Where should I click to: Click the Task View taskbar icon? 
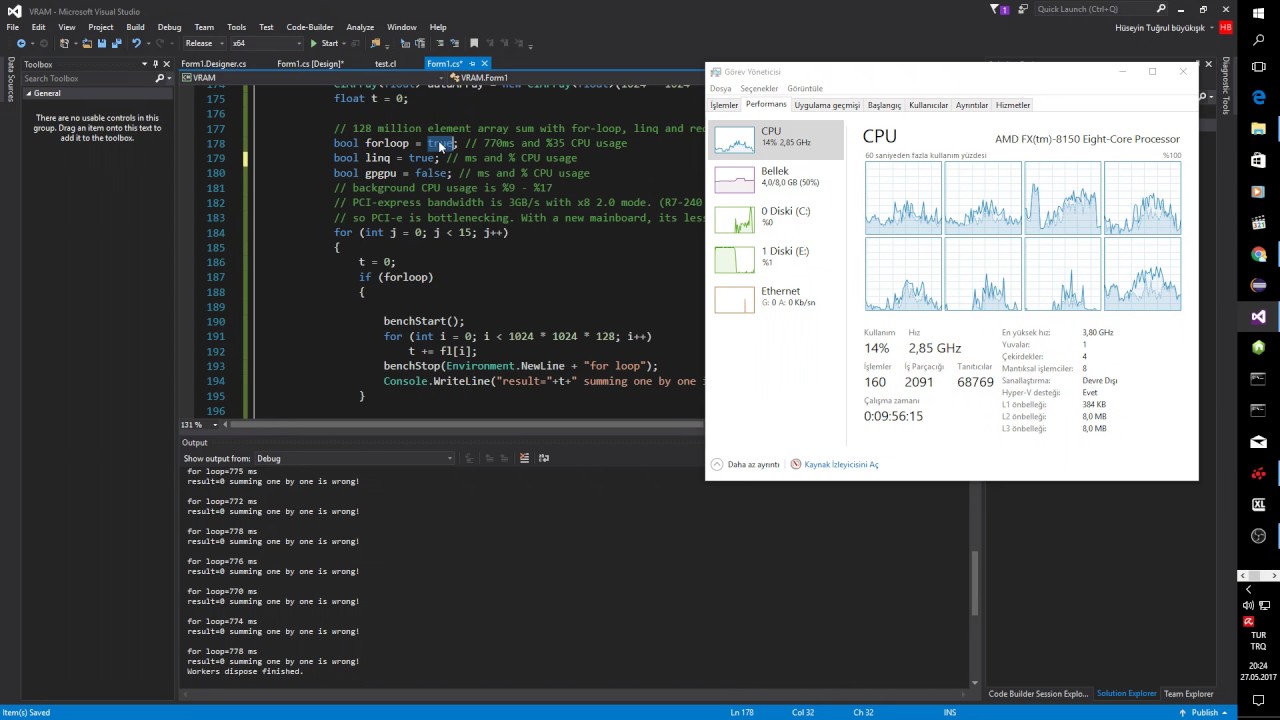[x=1258, y=67]
